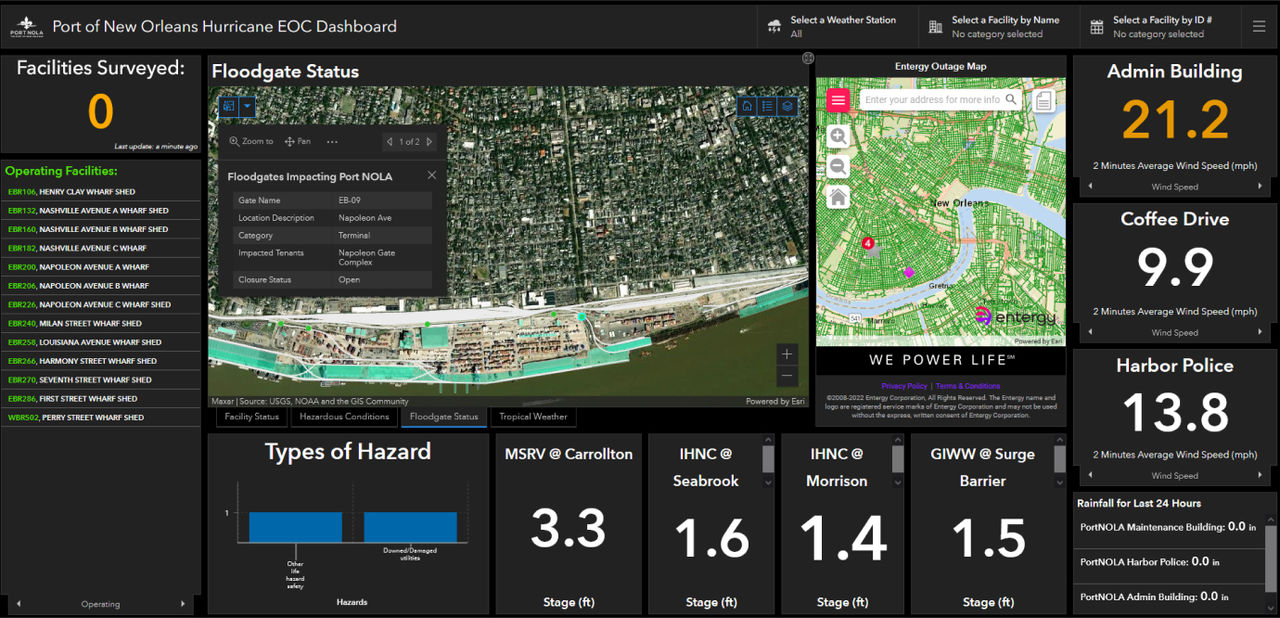Click the Entergy map home icon

point(838,197)
